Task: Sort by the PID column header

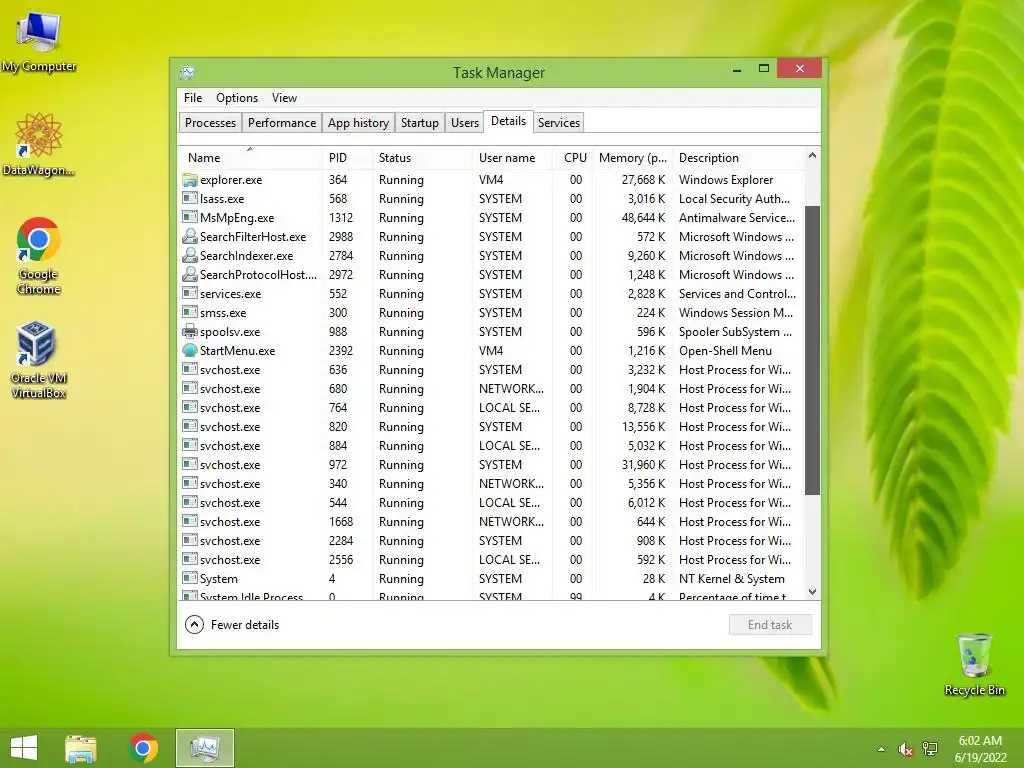Action: click(x=347, y=157)
